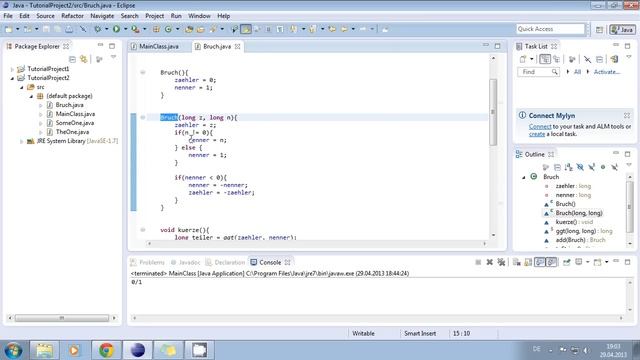Open the File menu

pos(8,16)
